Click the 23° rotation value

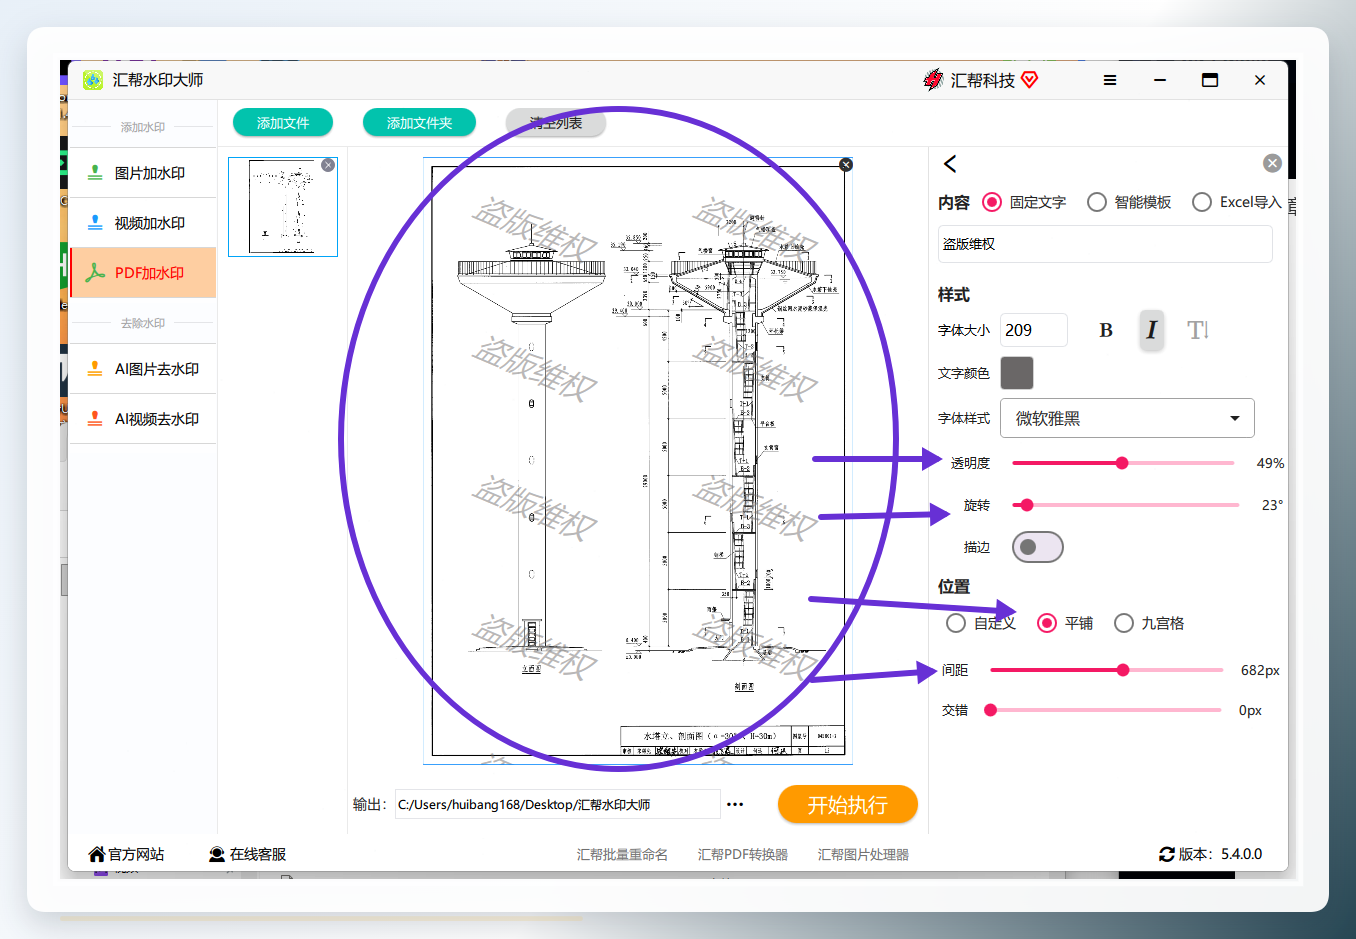(1272, 505)
